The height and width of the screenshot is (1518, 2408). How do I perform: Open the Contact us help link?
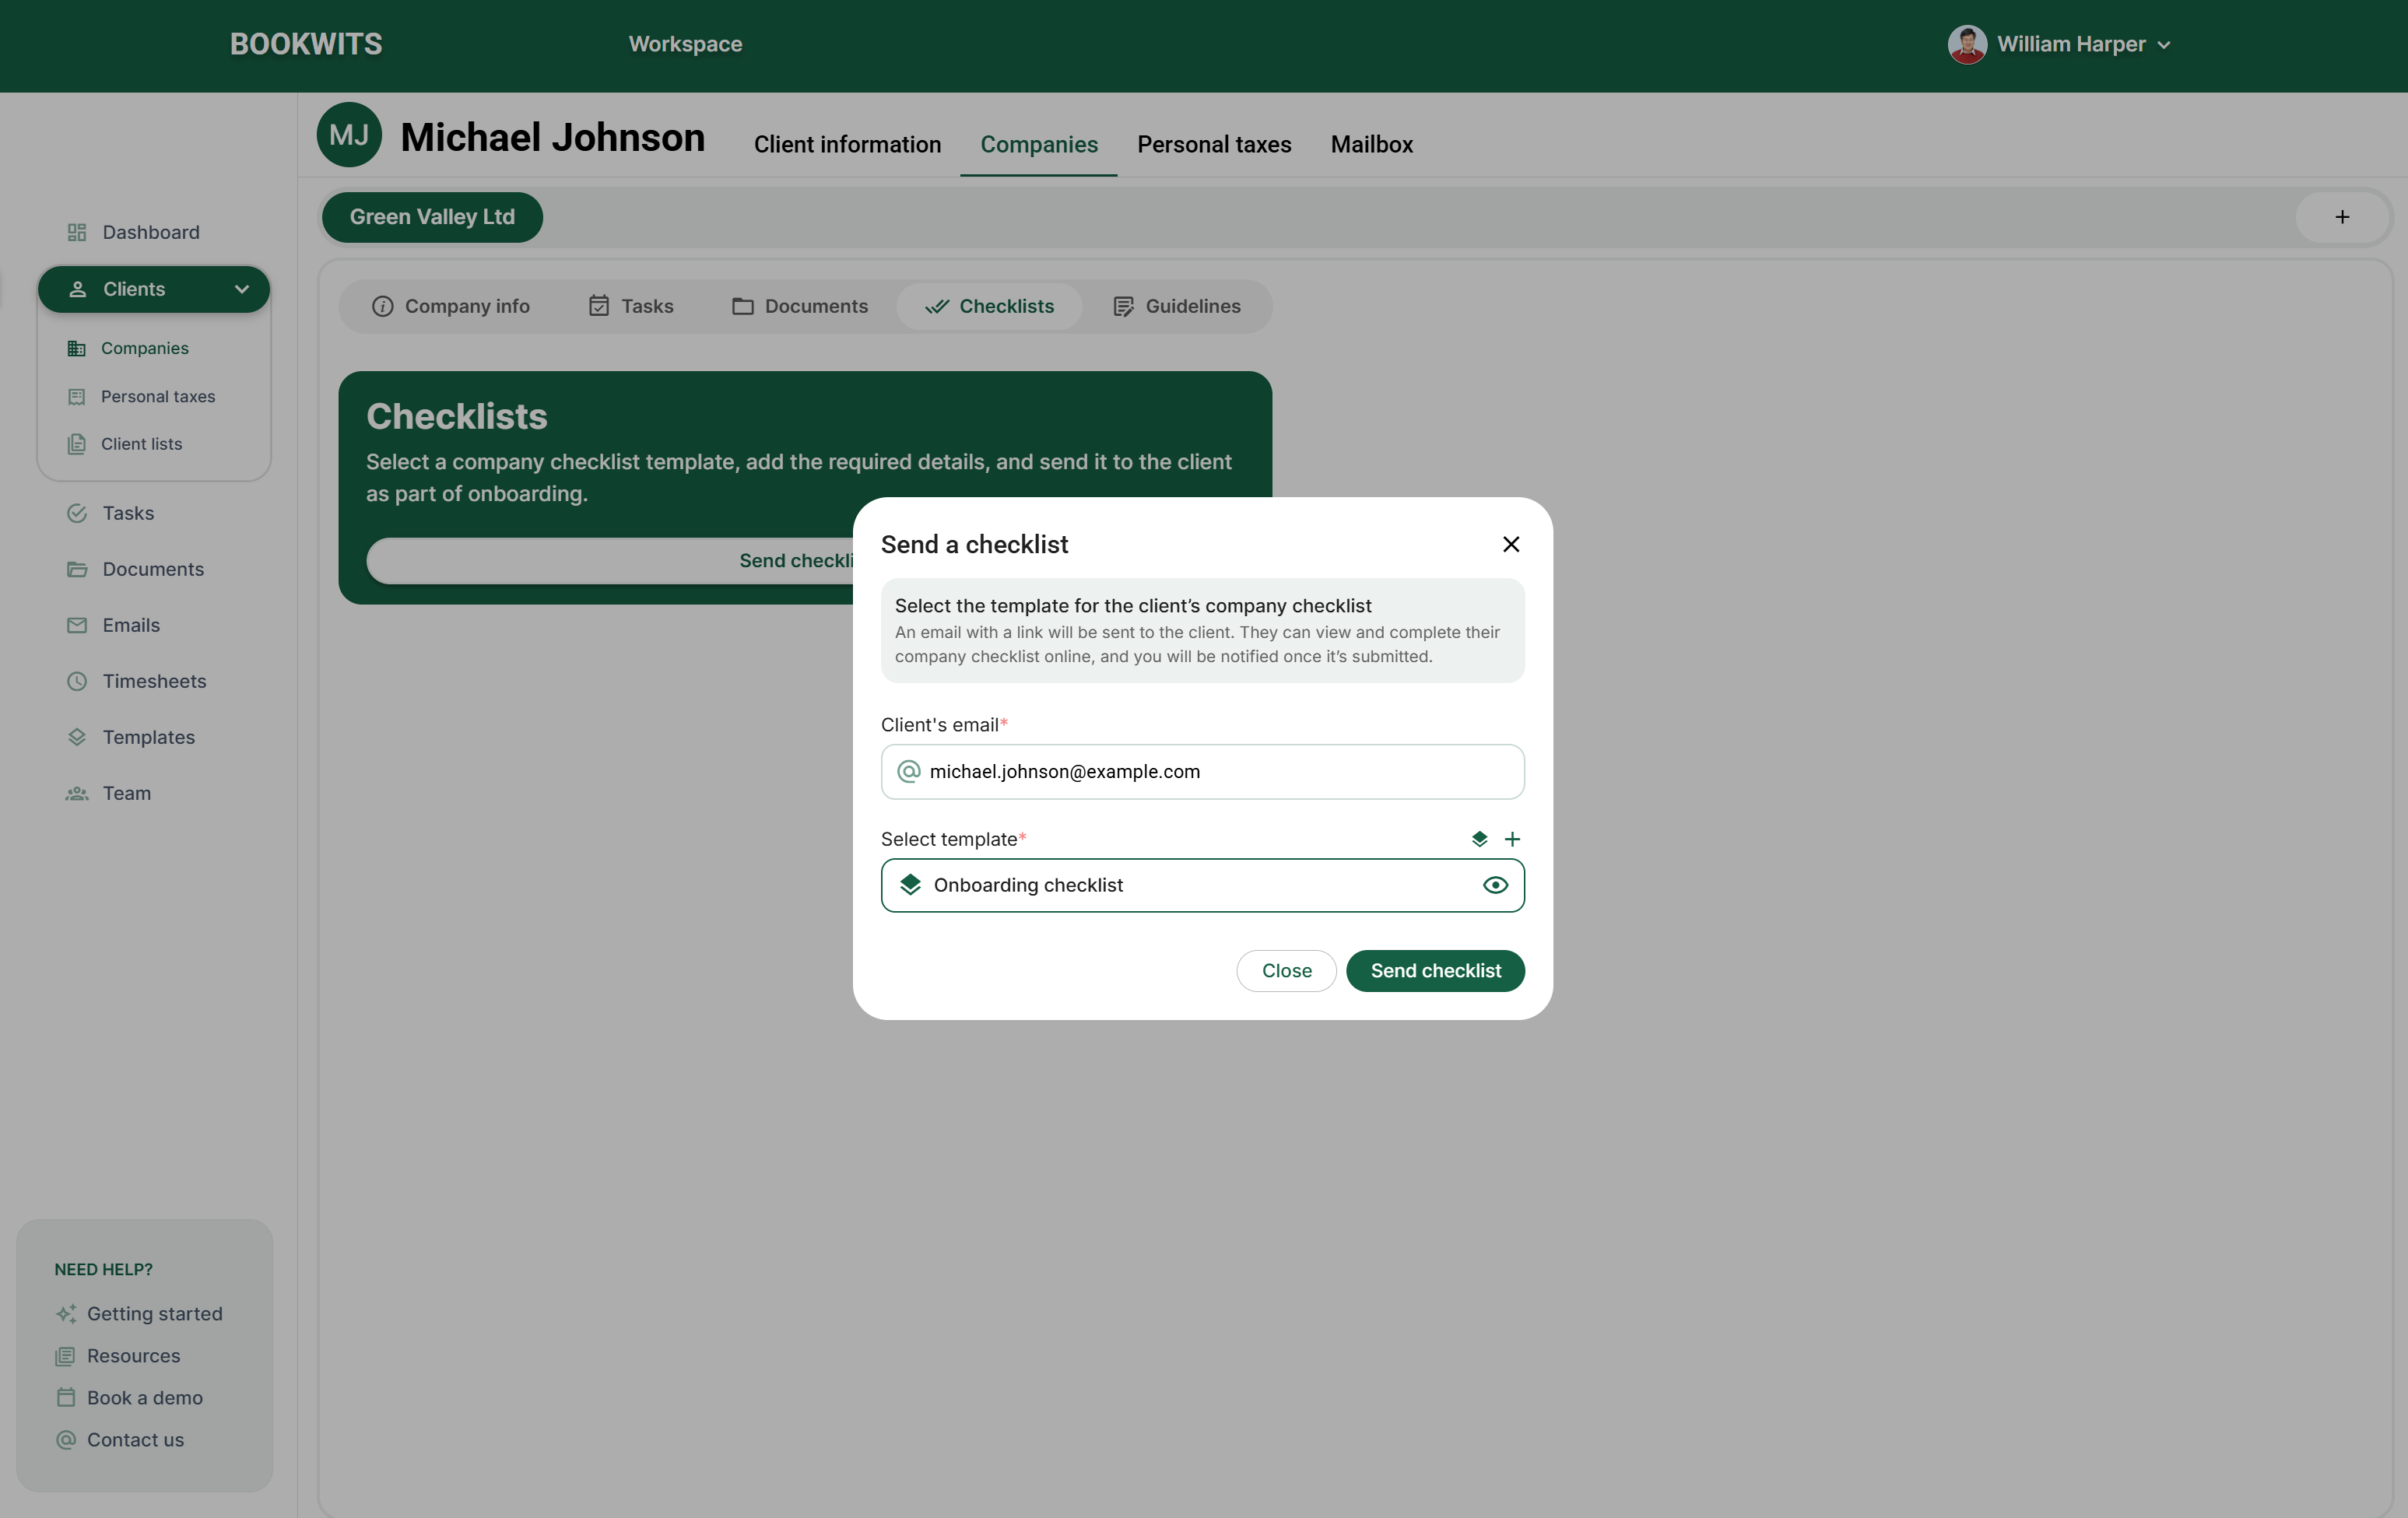click(x=120, y=1440)
